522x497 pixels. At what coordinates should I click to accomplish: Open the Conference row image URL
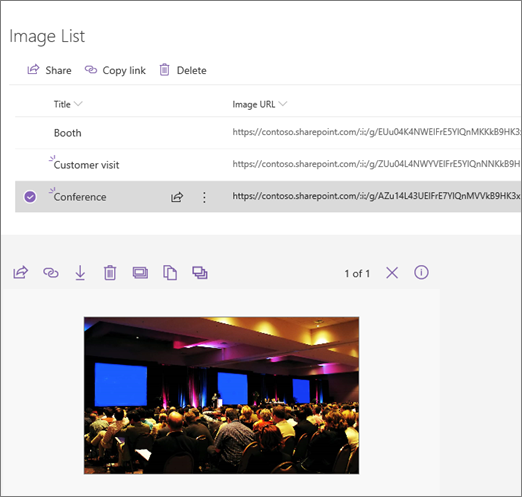click(376, 196)
